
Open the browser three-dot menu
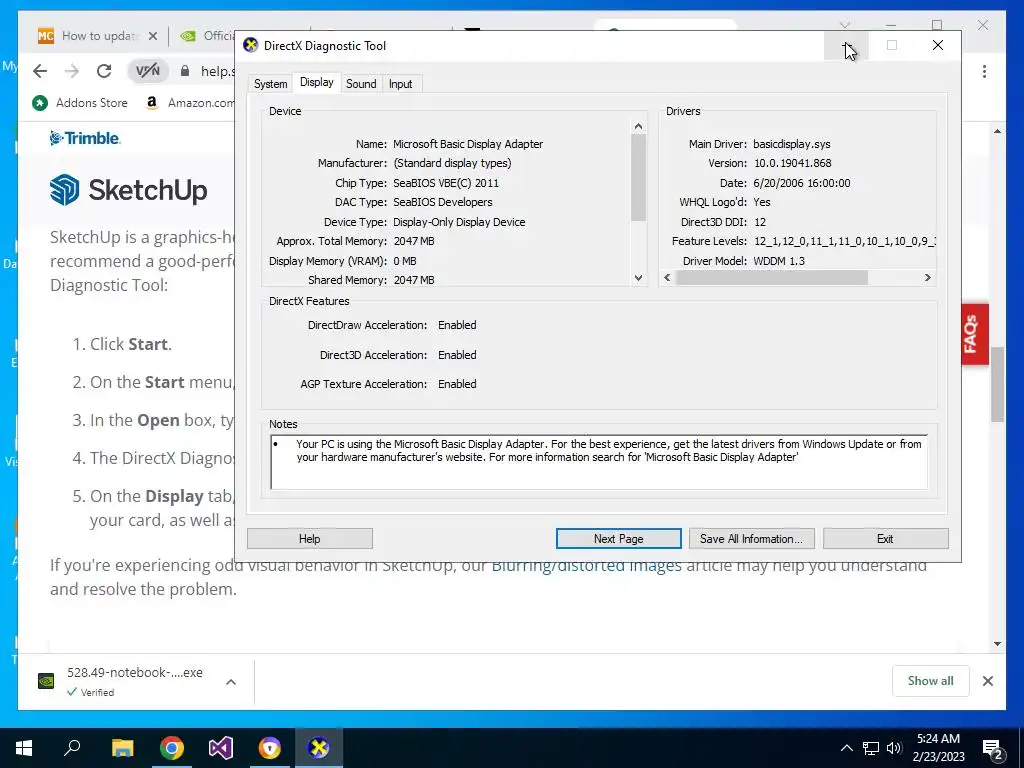click(984, 71)
